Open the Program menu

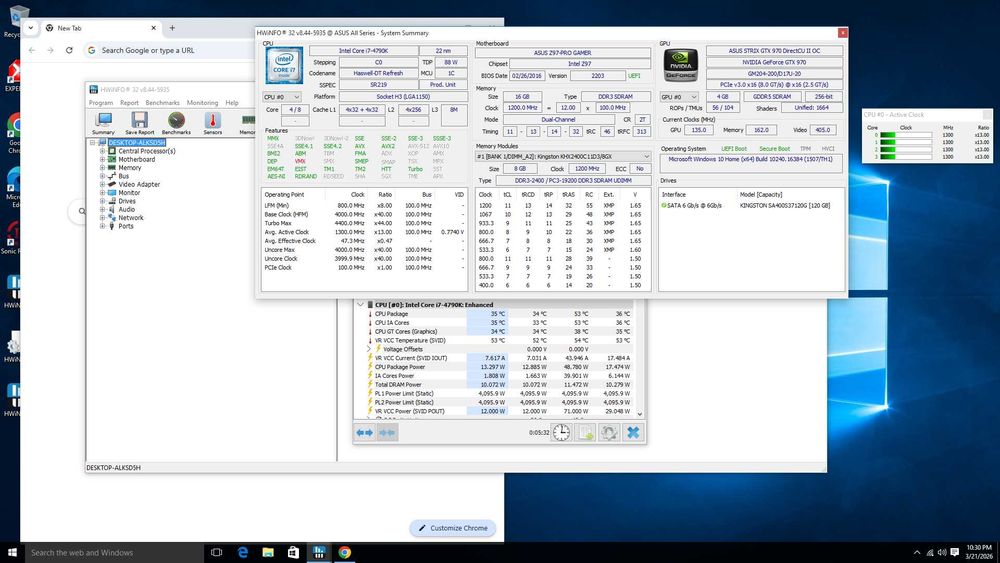pyautogui.click(x=101, y=103)
